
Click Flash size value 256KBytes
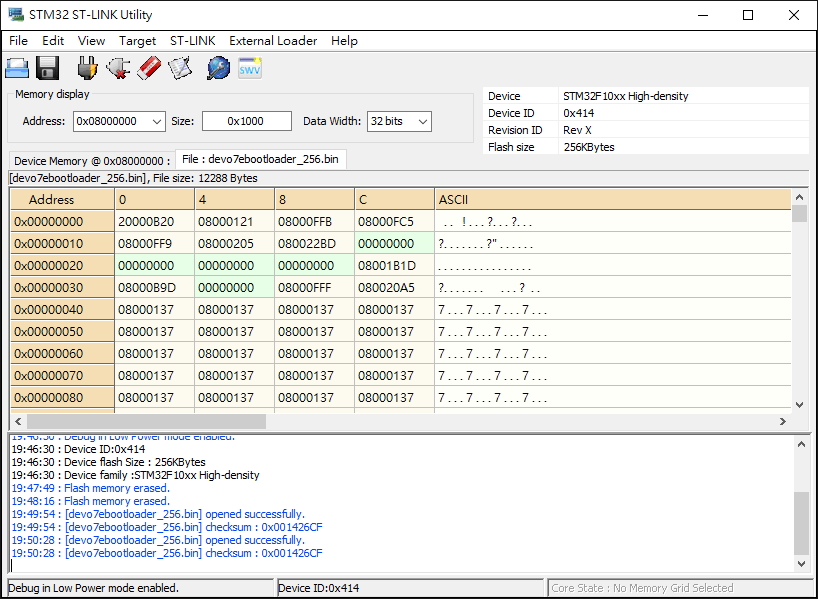click(x=589, y=147)
